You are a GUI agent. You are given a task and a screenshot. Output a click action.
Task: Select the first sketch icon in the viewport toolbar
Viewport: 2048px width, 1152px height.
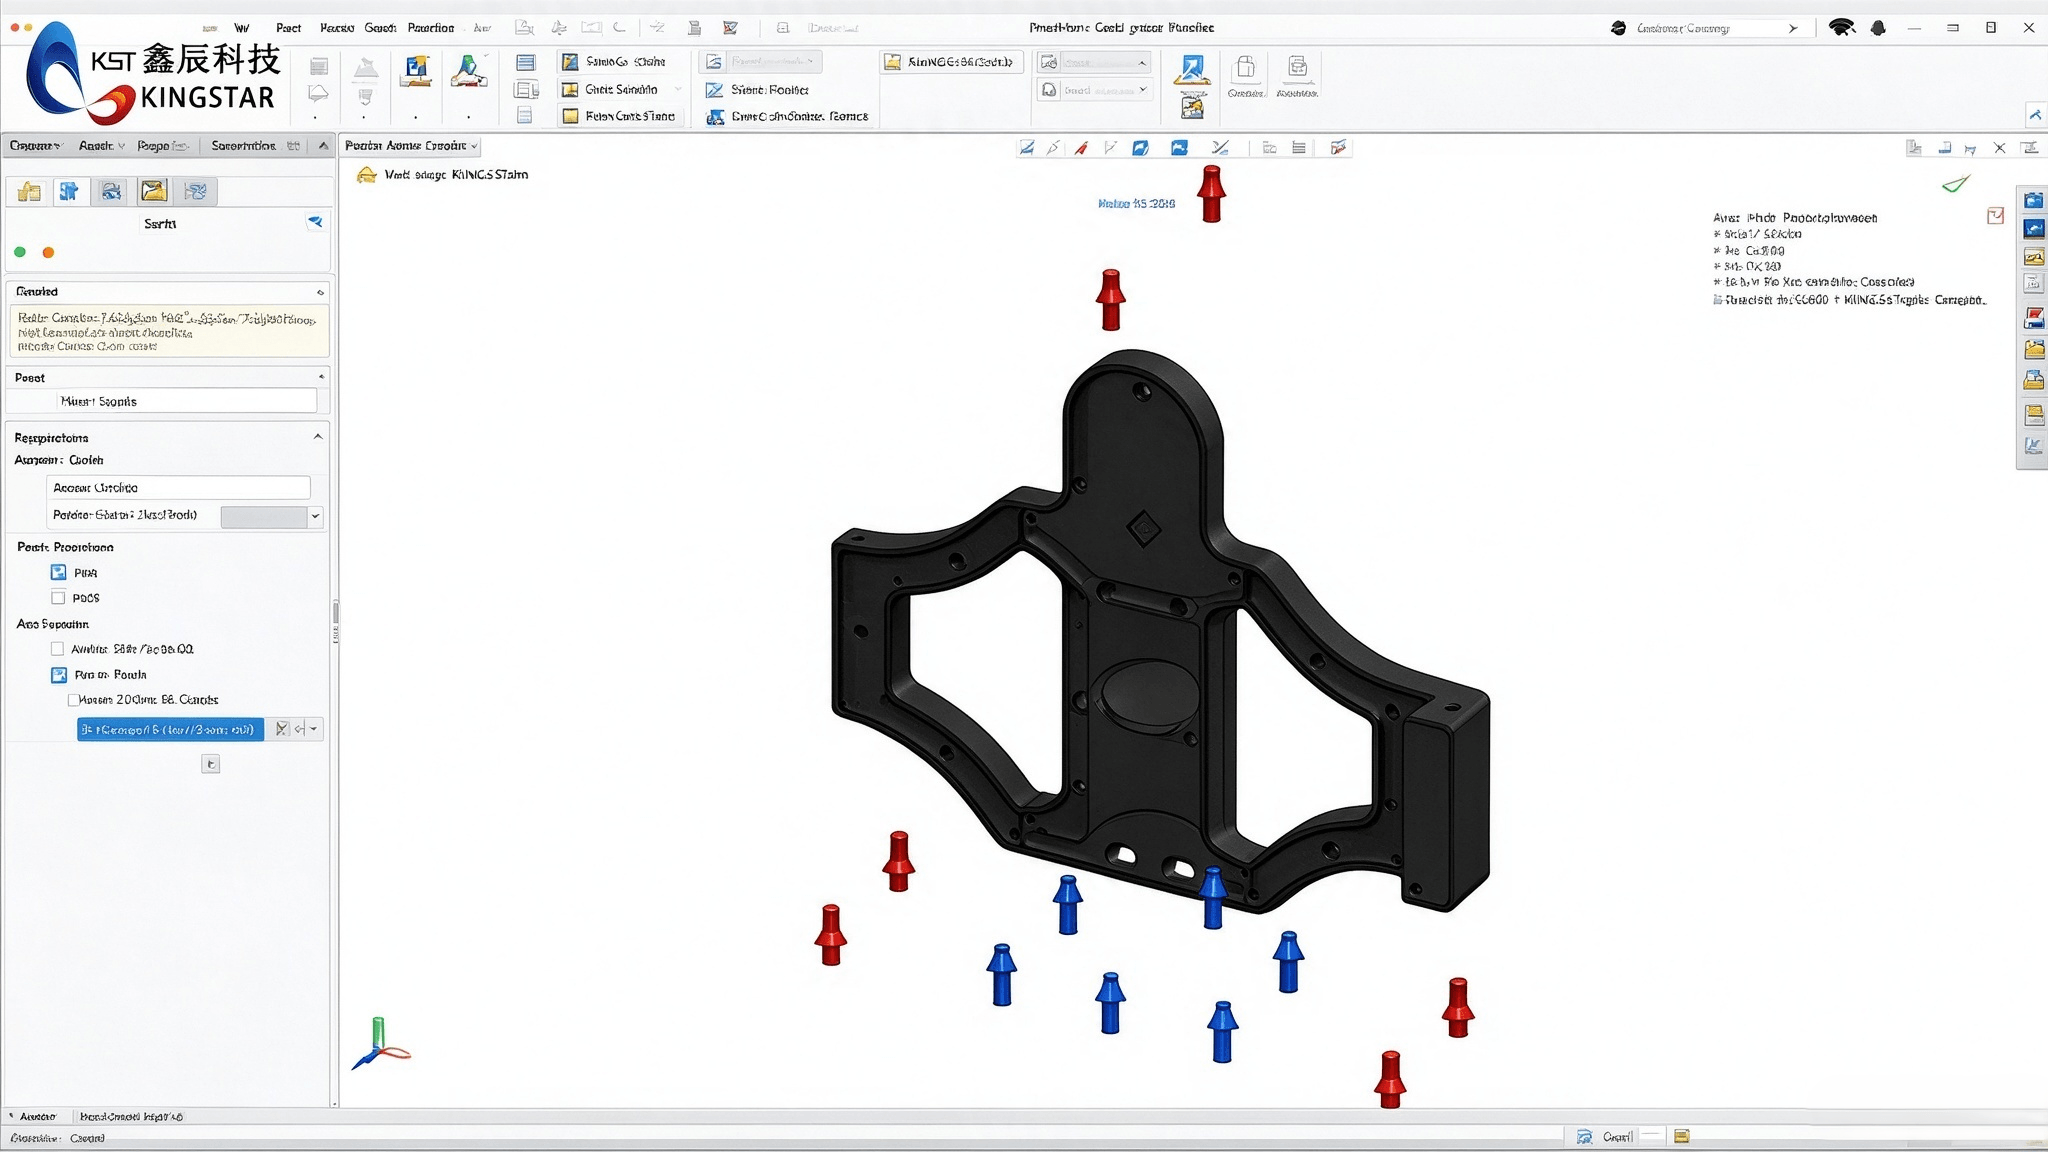(x=1026, y=148)
